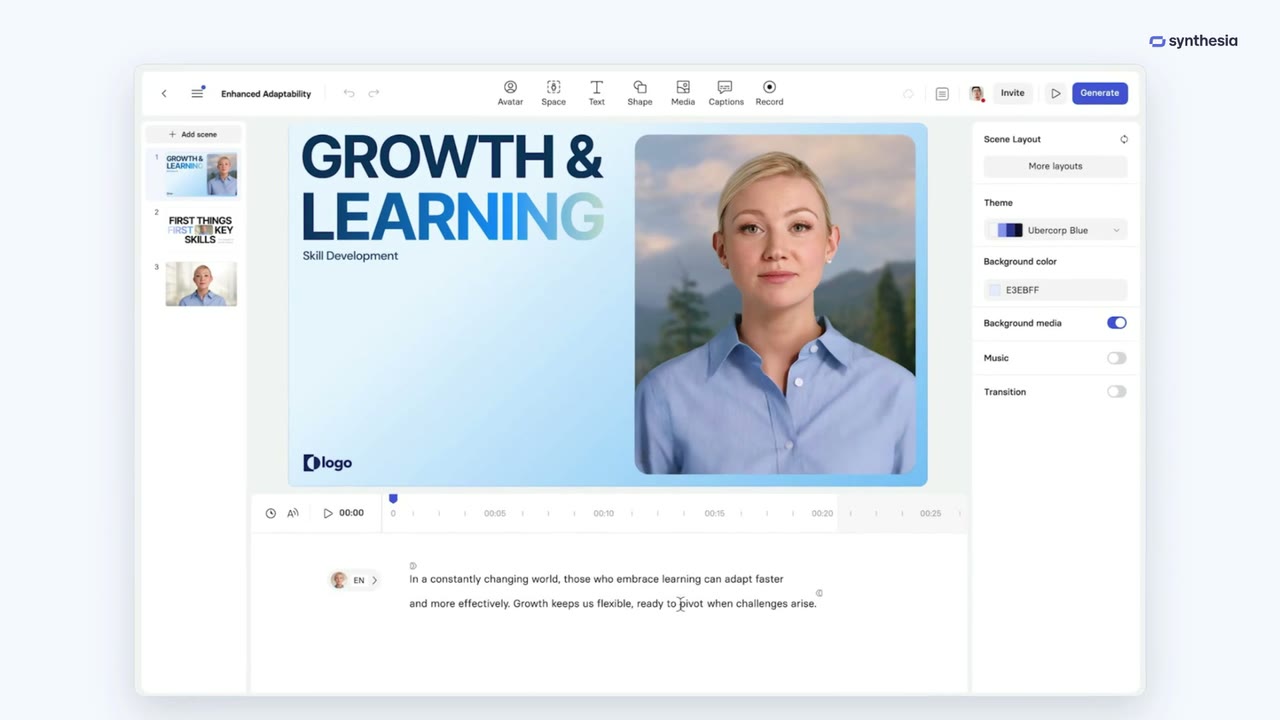The height and width of the screenshot is (720, 1280).
Task: Click the 00:10 mark on the timeline
Action: [603, 513]
